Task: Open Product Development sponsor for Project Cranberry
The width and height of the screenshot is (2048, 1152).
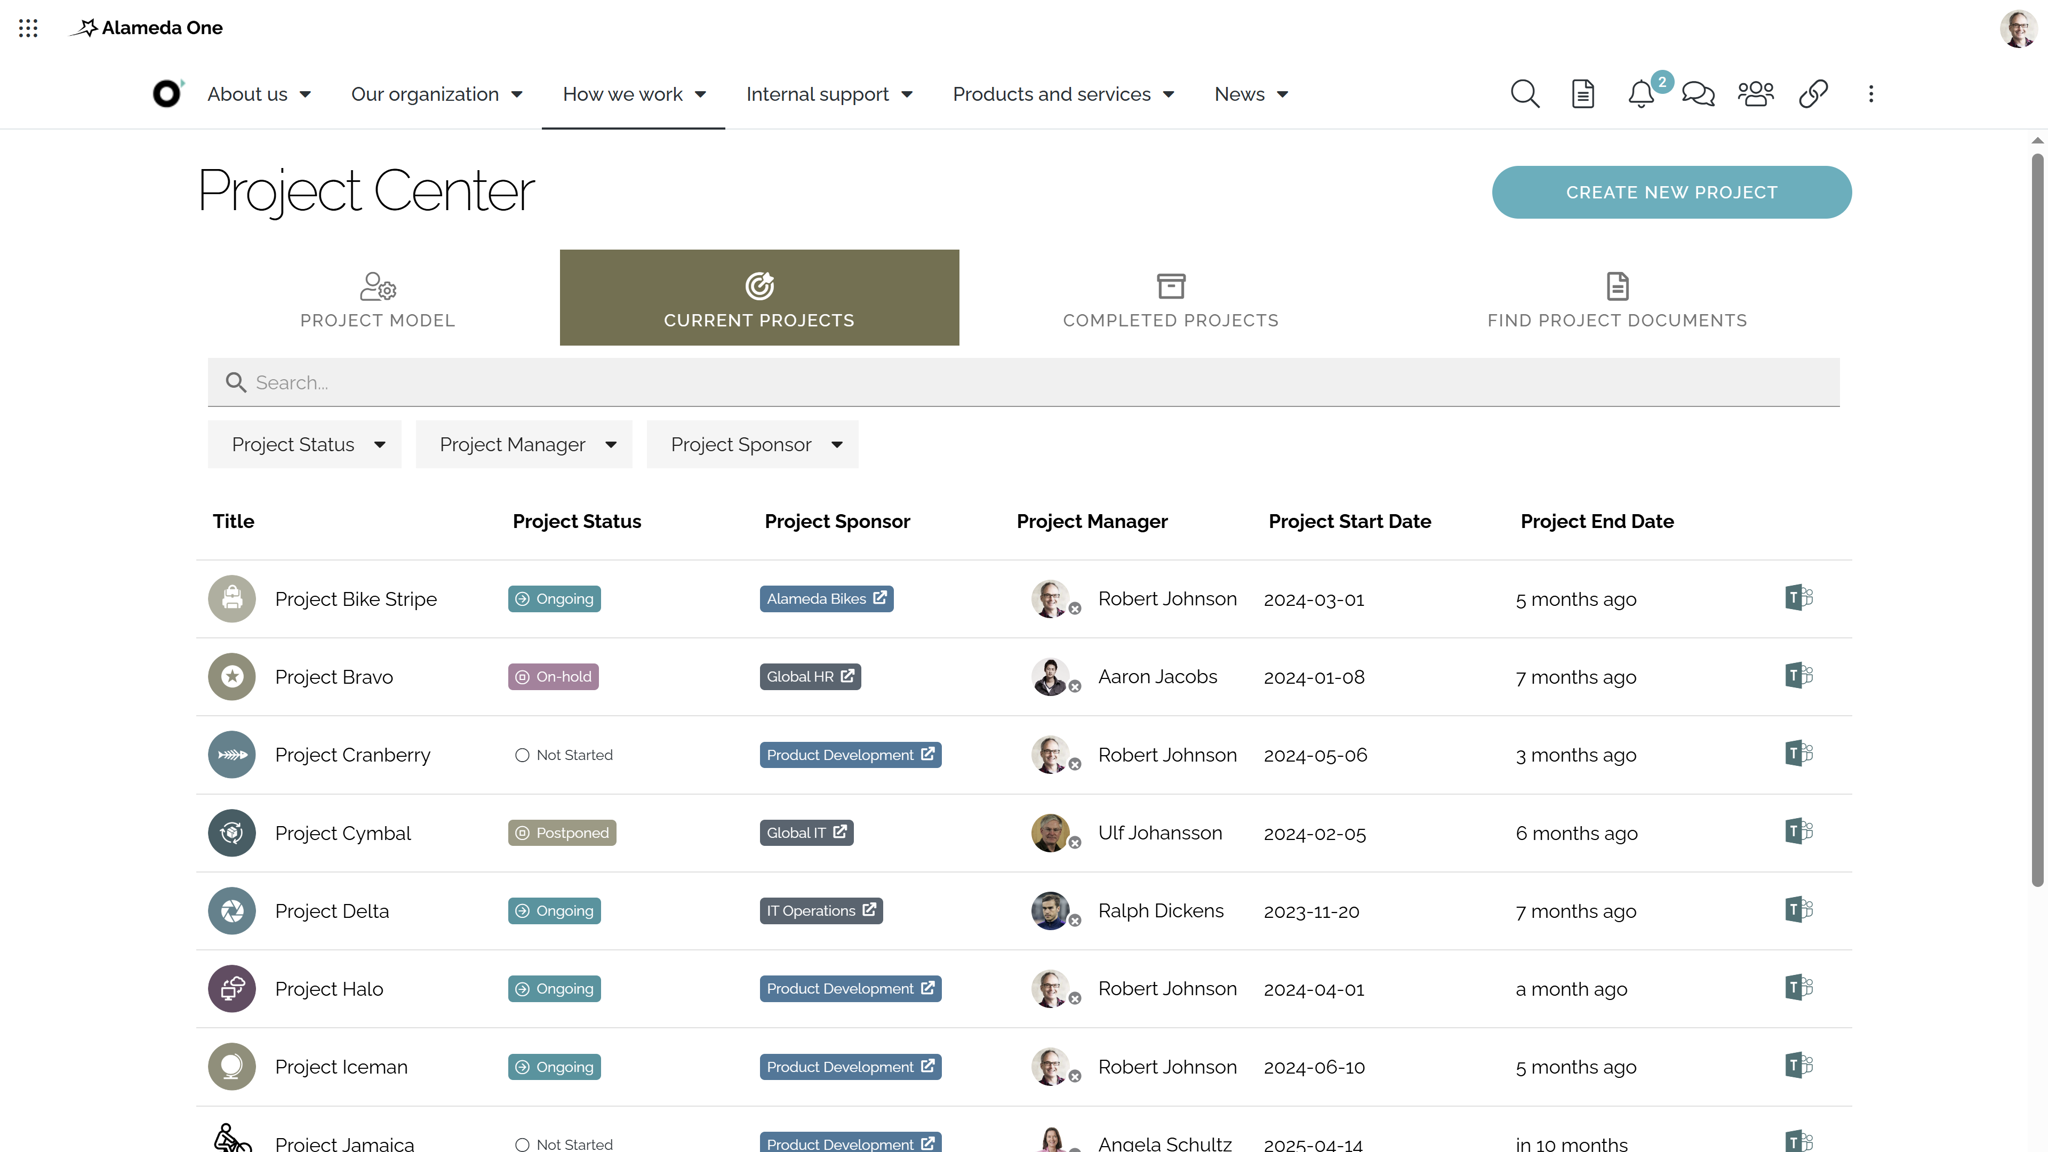Action: 850,755
